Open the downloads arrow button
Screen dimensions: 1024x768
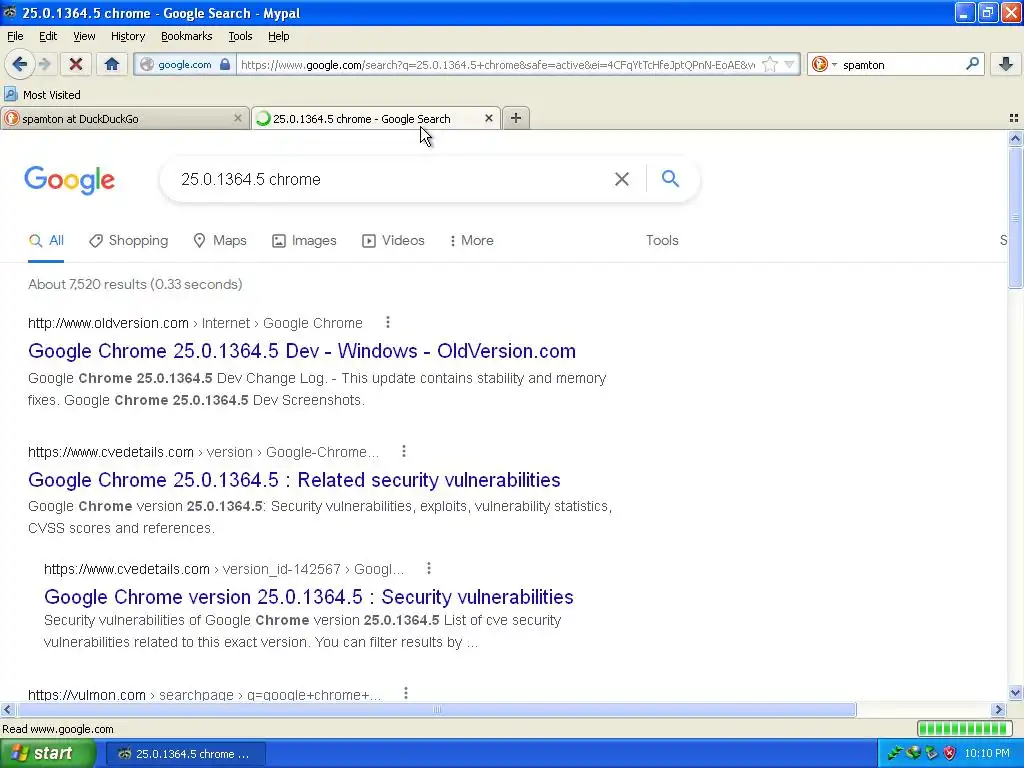1006,64
